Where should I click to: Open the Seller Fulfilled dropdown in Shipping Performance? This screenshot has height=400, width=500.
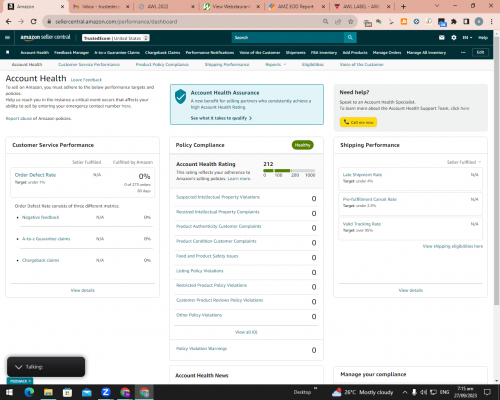[464, 162]
